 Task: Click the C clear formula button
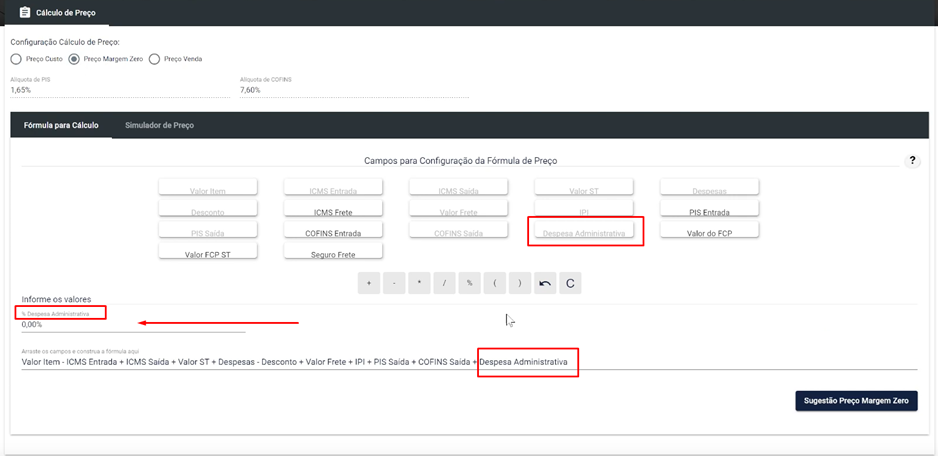click(570, 283)
